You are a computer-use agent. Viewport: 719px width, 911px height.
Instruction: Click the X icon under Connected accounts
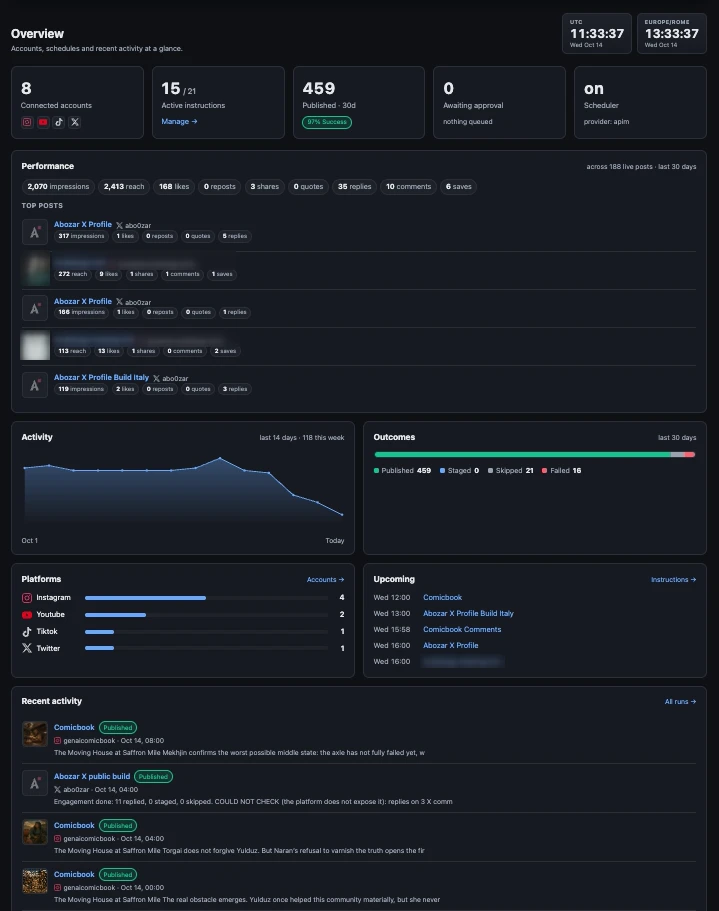[x=74, y=122]
